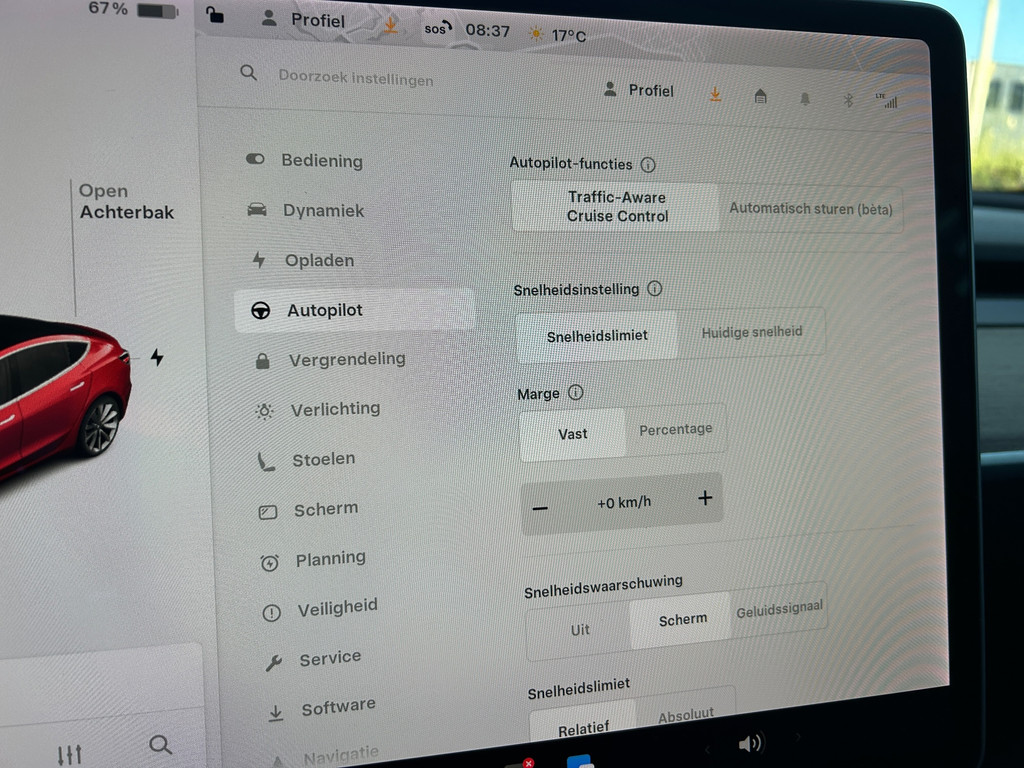Show info for Autopilot-functies
Image resolution: width=1024 pixels, height=768 pixels.
pos(648,165)
